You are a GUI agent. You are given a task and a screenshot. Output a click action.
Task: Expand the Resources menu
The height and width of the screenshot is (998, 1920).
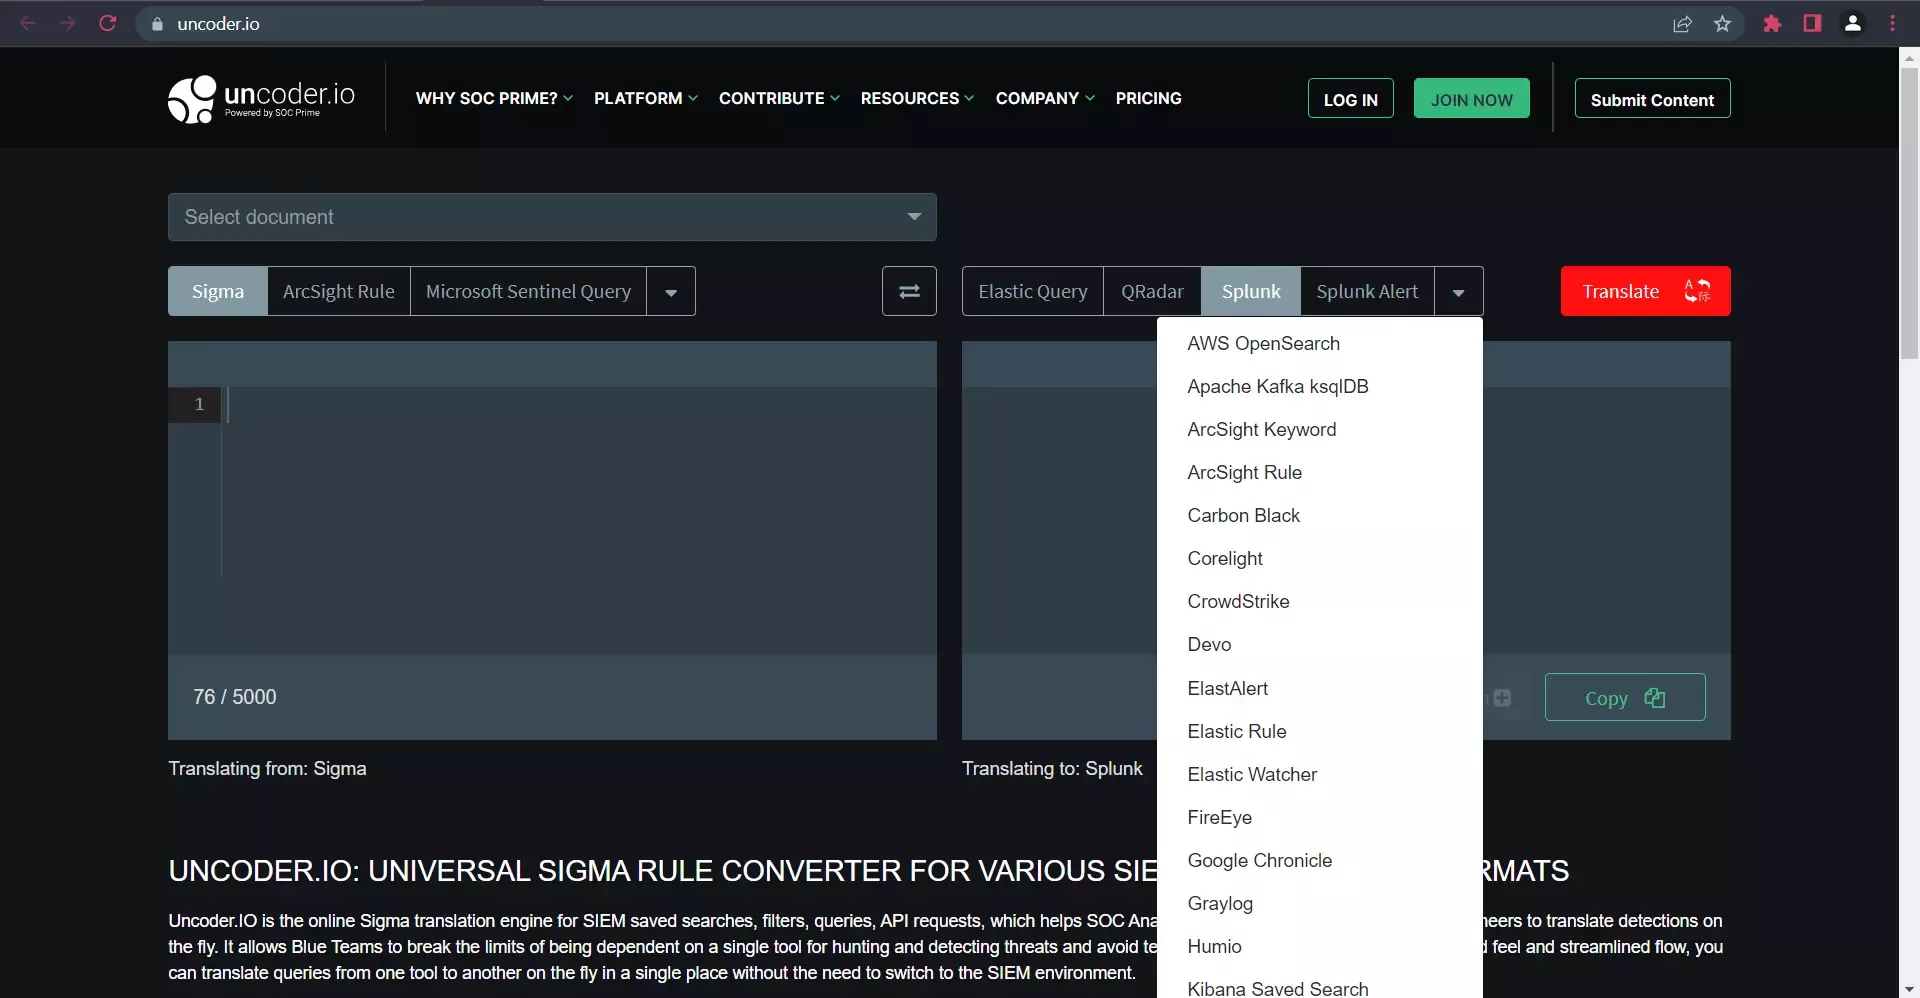917,98
